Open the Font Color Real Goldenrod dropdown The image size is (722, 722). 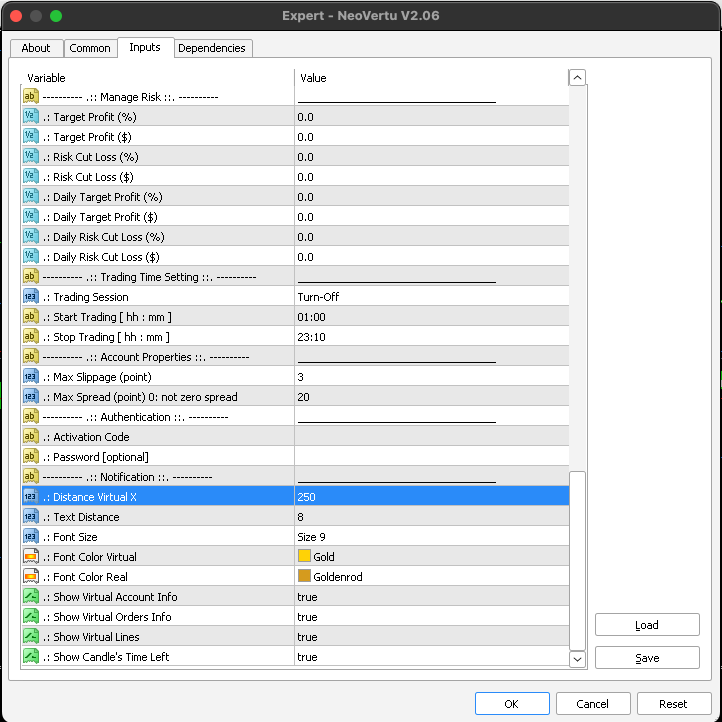click(x=430, y=577)
